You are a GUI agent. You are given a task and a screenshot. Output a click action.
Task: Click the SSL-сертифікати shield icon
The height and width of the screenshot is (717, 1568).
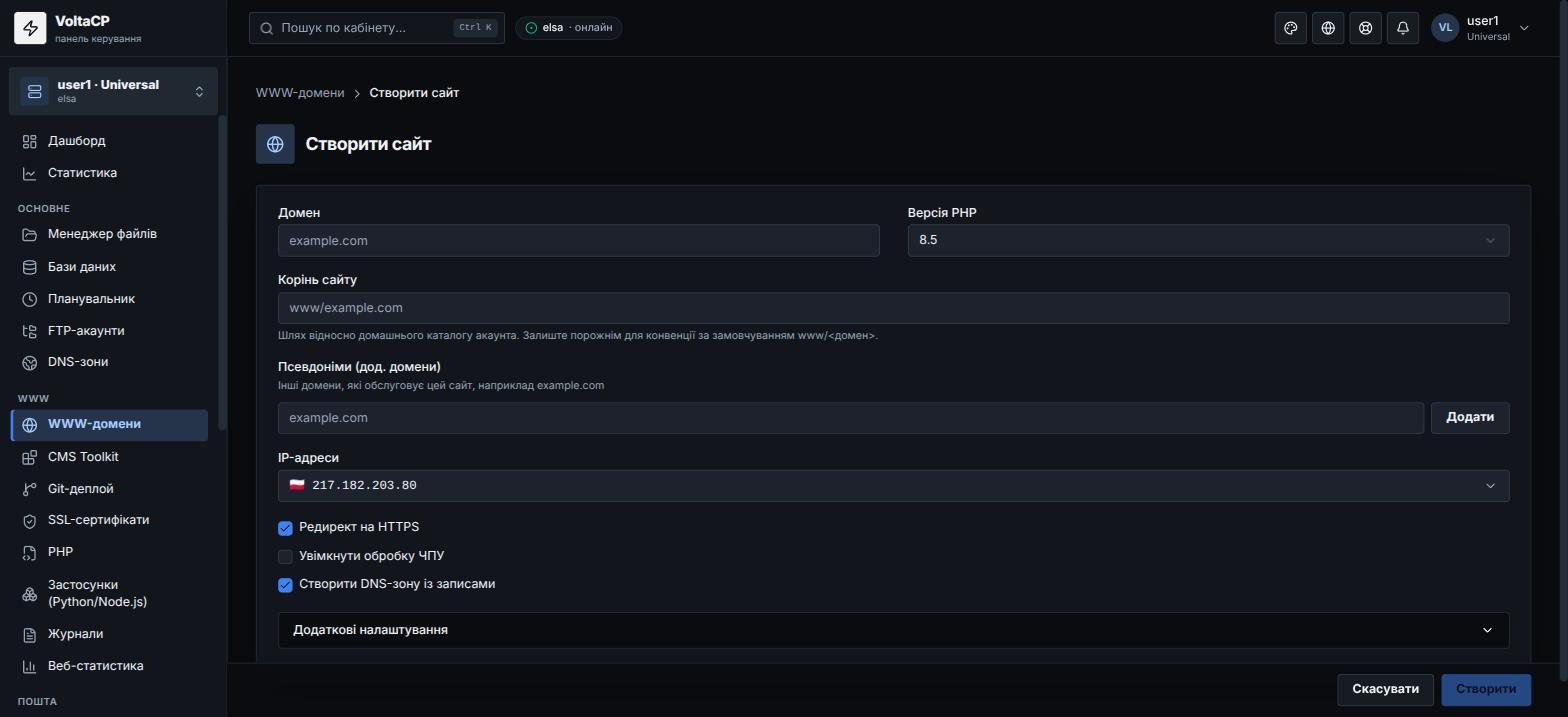(30, 520)
